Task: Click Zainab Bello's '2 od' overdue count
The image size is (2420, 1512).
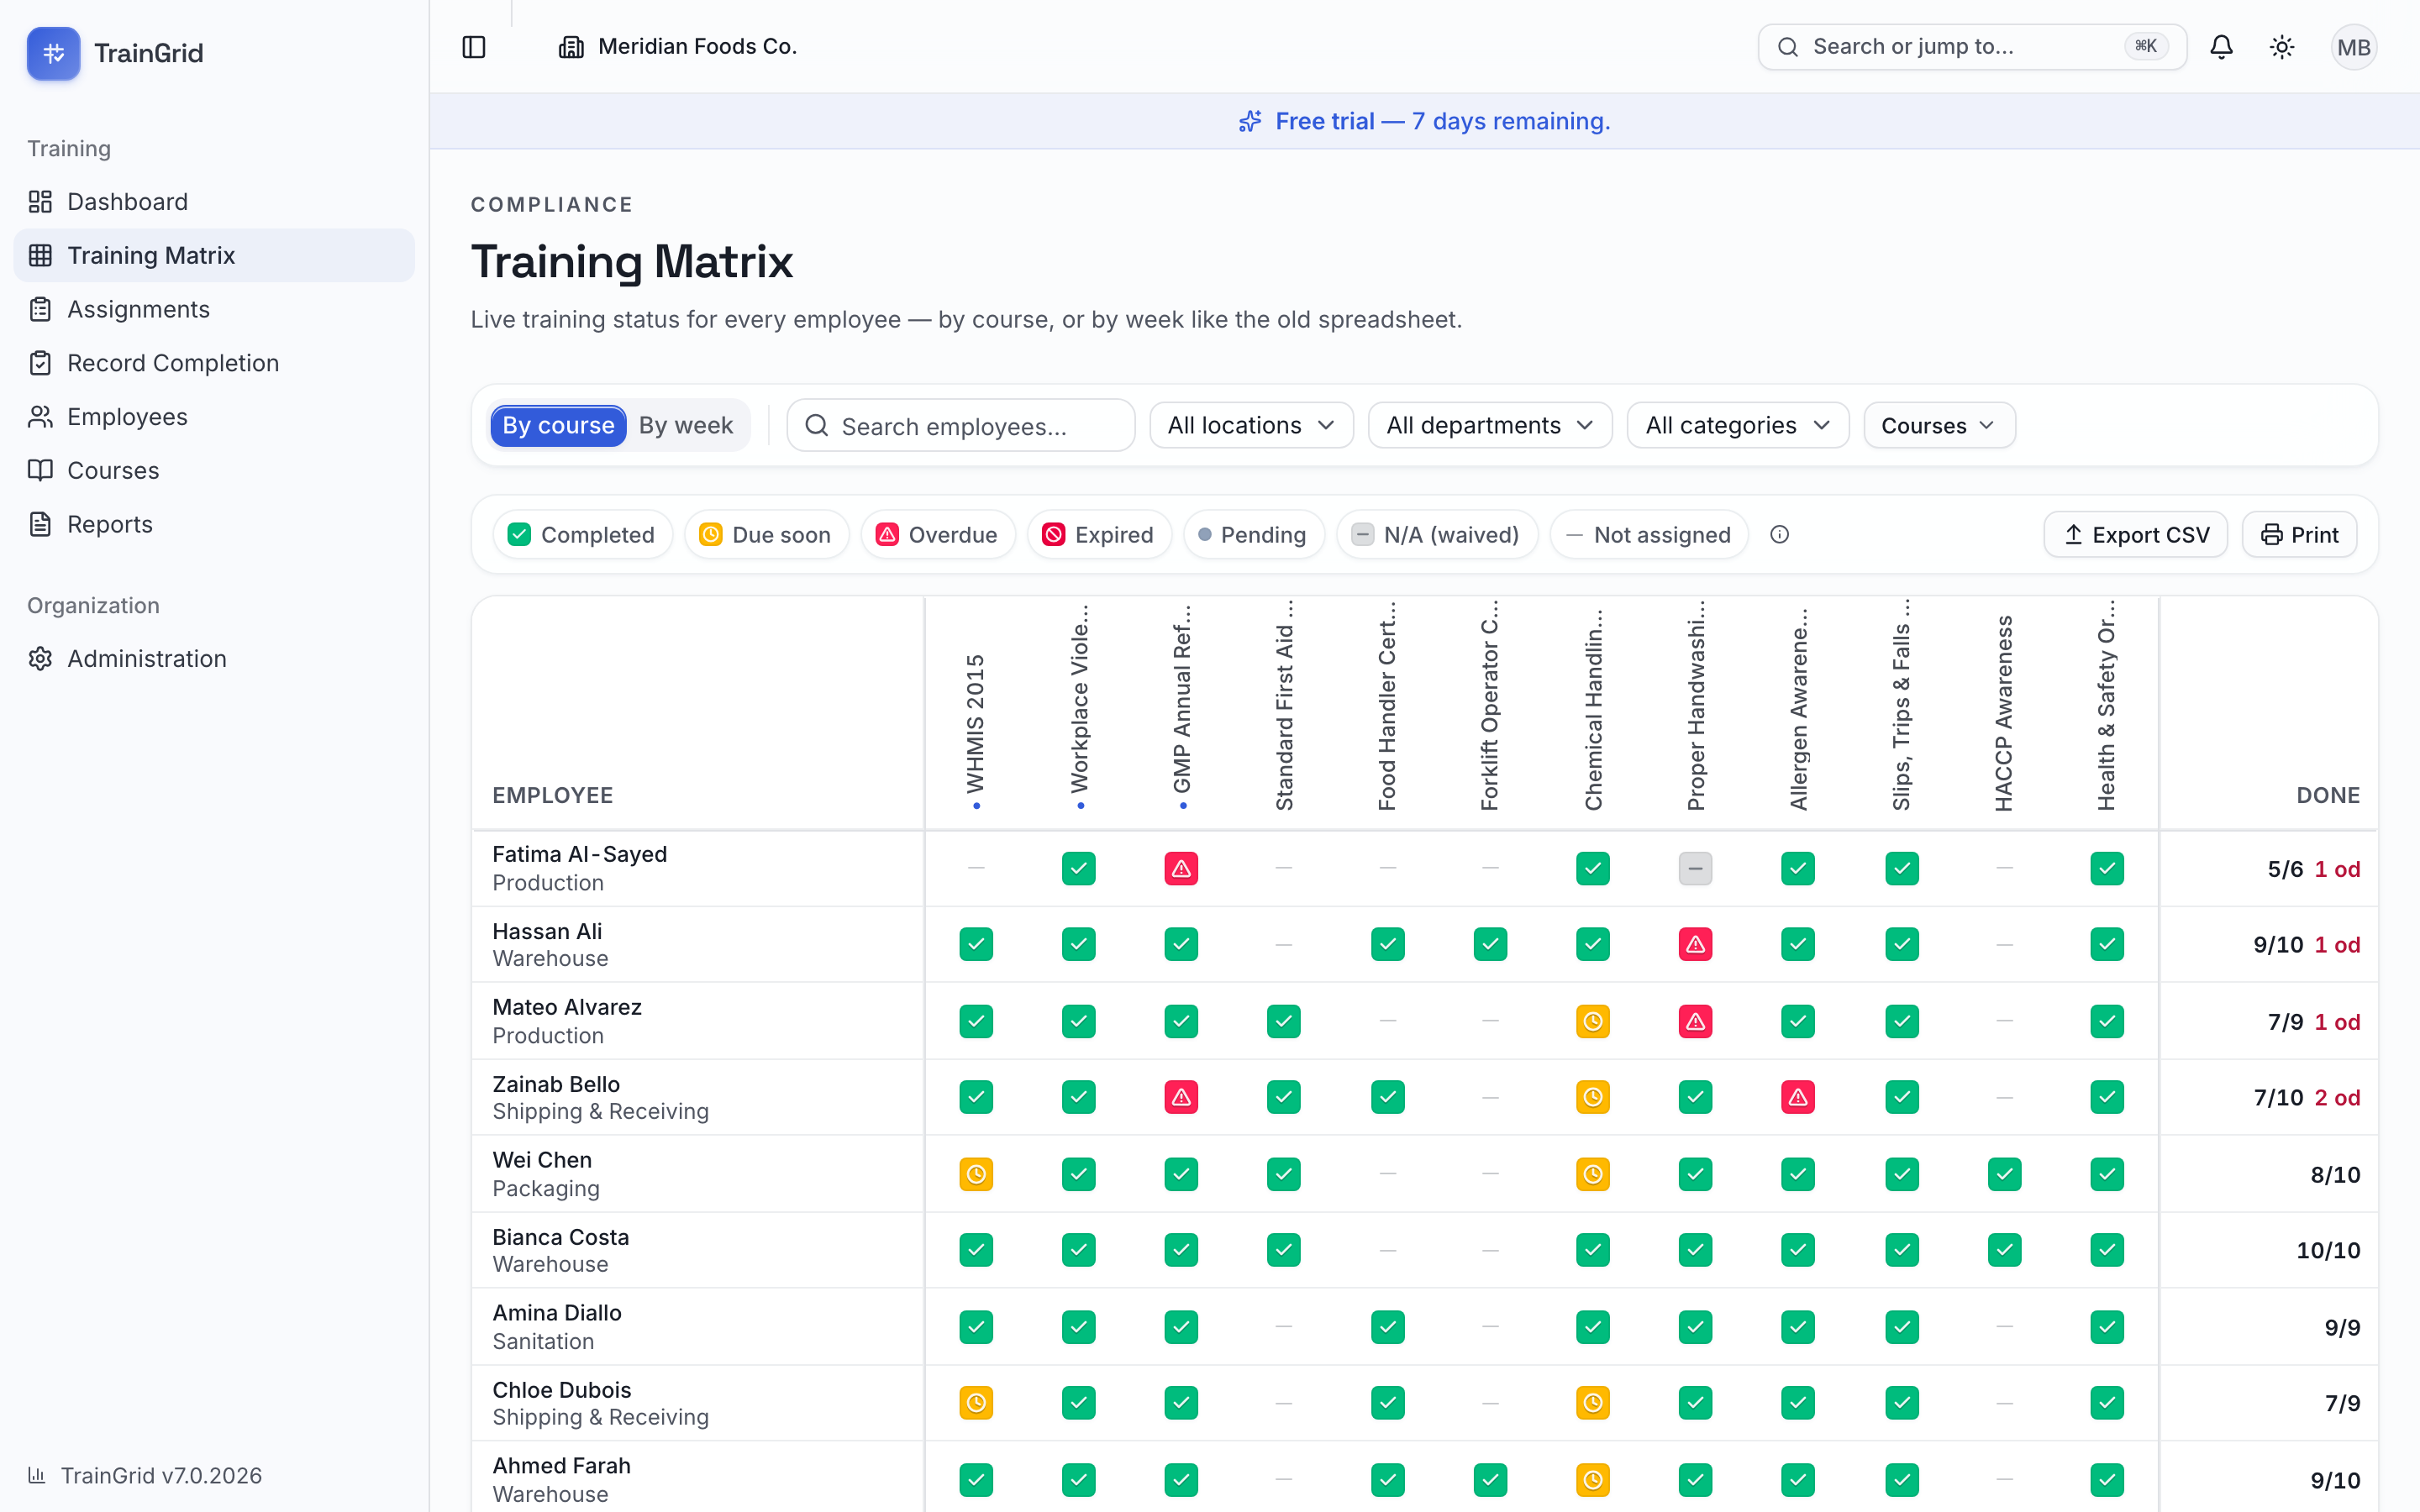Action: [x=2337, y=1098]
